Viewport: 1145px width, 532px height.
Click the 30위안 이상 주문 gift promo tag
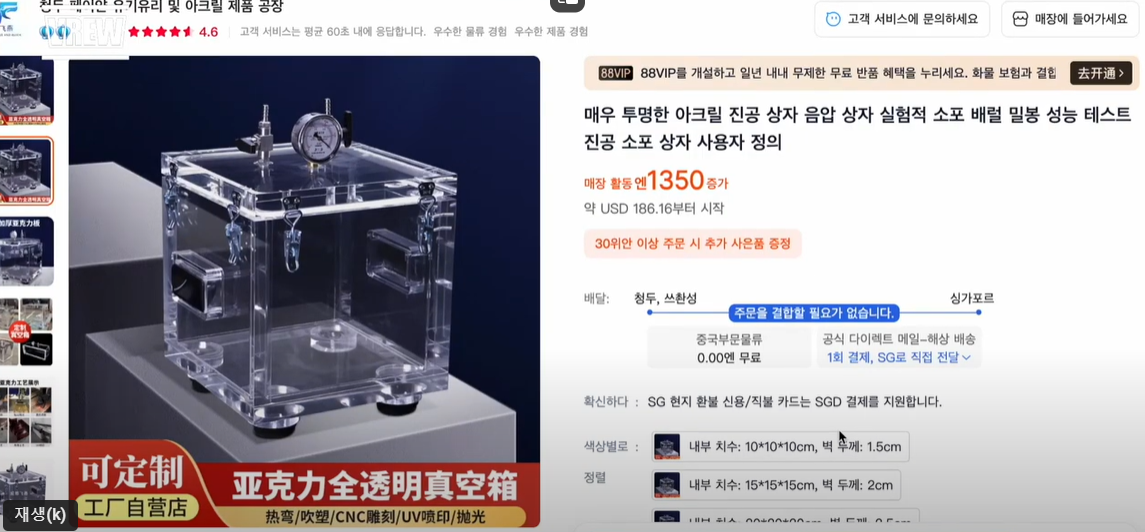tap(692, 244)
